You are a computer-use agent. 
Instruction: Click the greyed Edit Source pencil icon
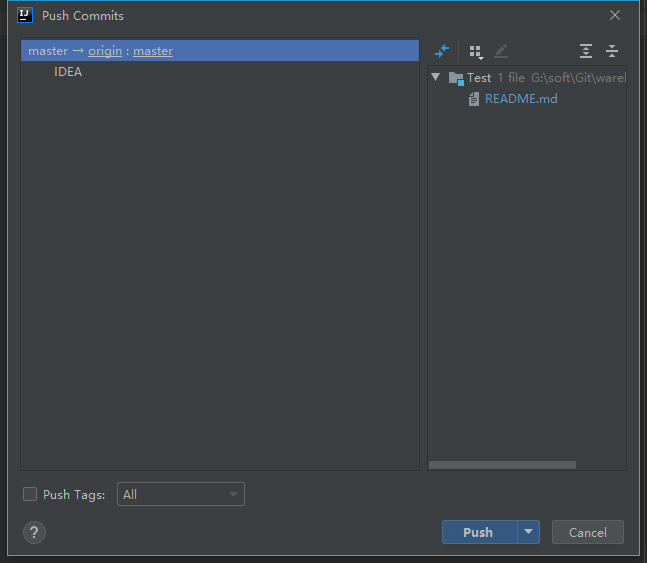pyautogui.click(x=501, y=51)
